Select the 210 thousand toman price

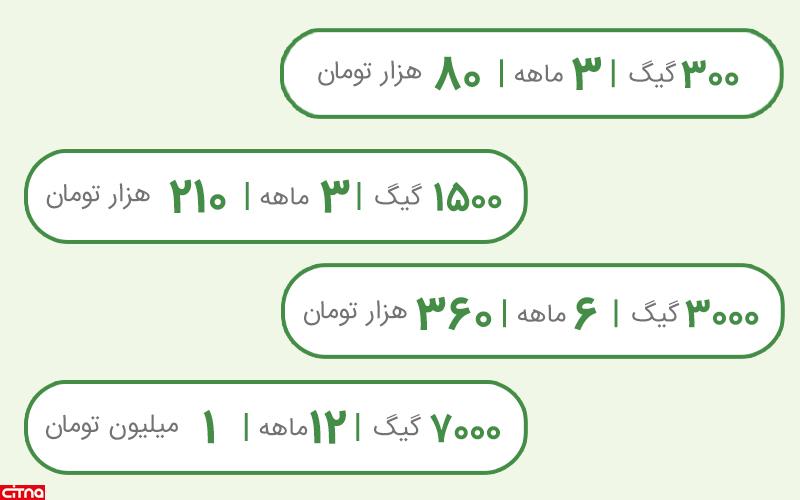(198, 197)
